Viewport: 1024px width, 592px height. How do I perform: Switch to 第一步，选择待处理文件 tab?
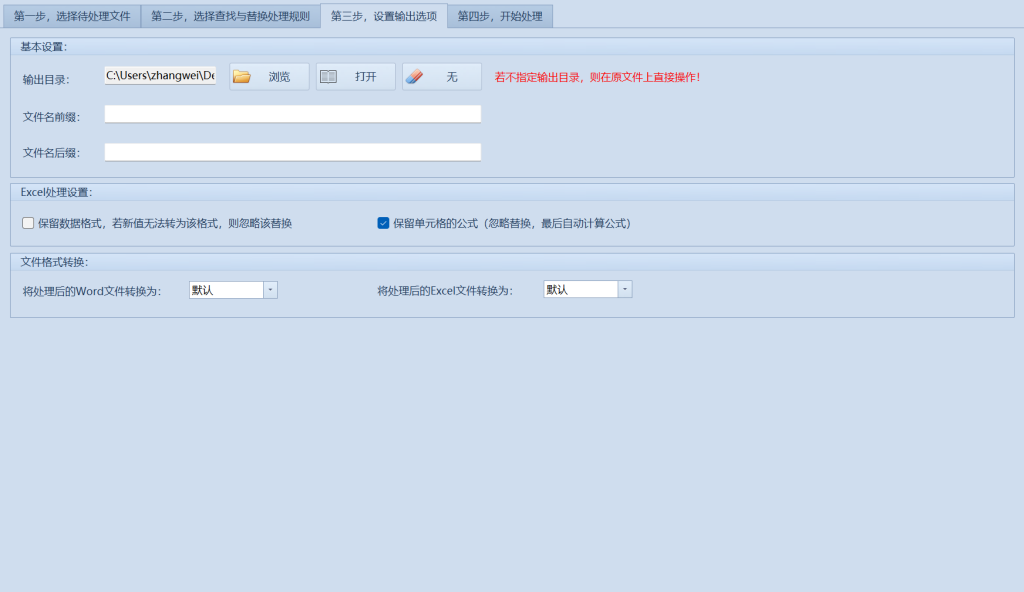72,16
